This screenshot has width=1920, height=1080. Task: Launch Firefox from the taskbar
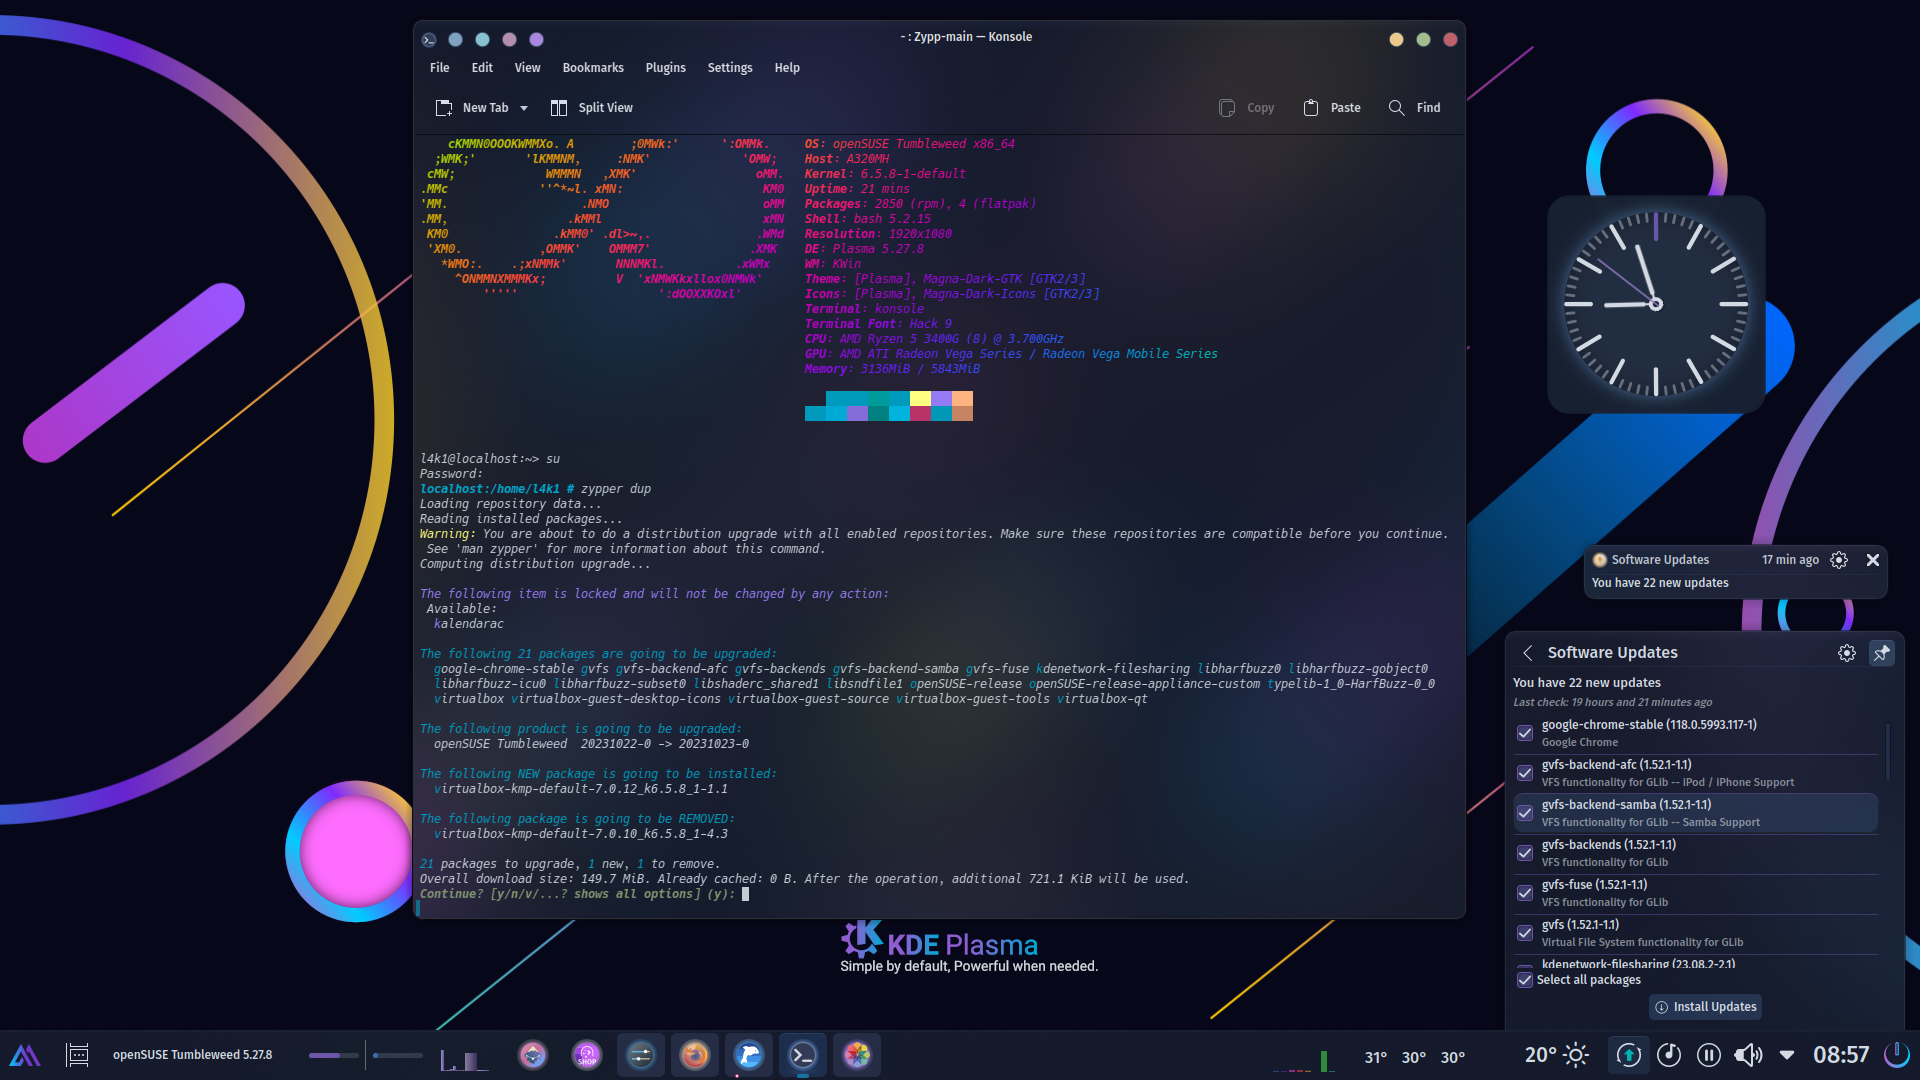[x=695, y=1055]
